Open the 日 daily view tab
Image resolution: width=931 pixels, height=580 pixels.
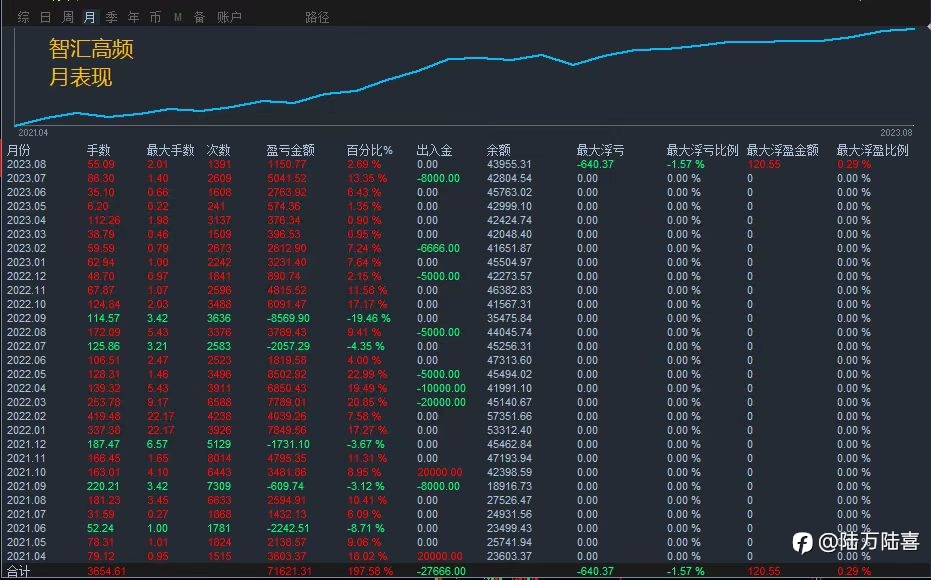tap(46, 17)
